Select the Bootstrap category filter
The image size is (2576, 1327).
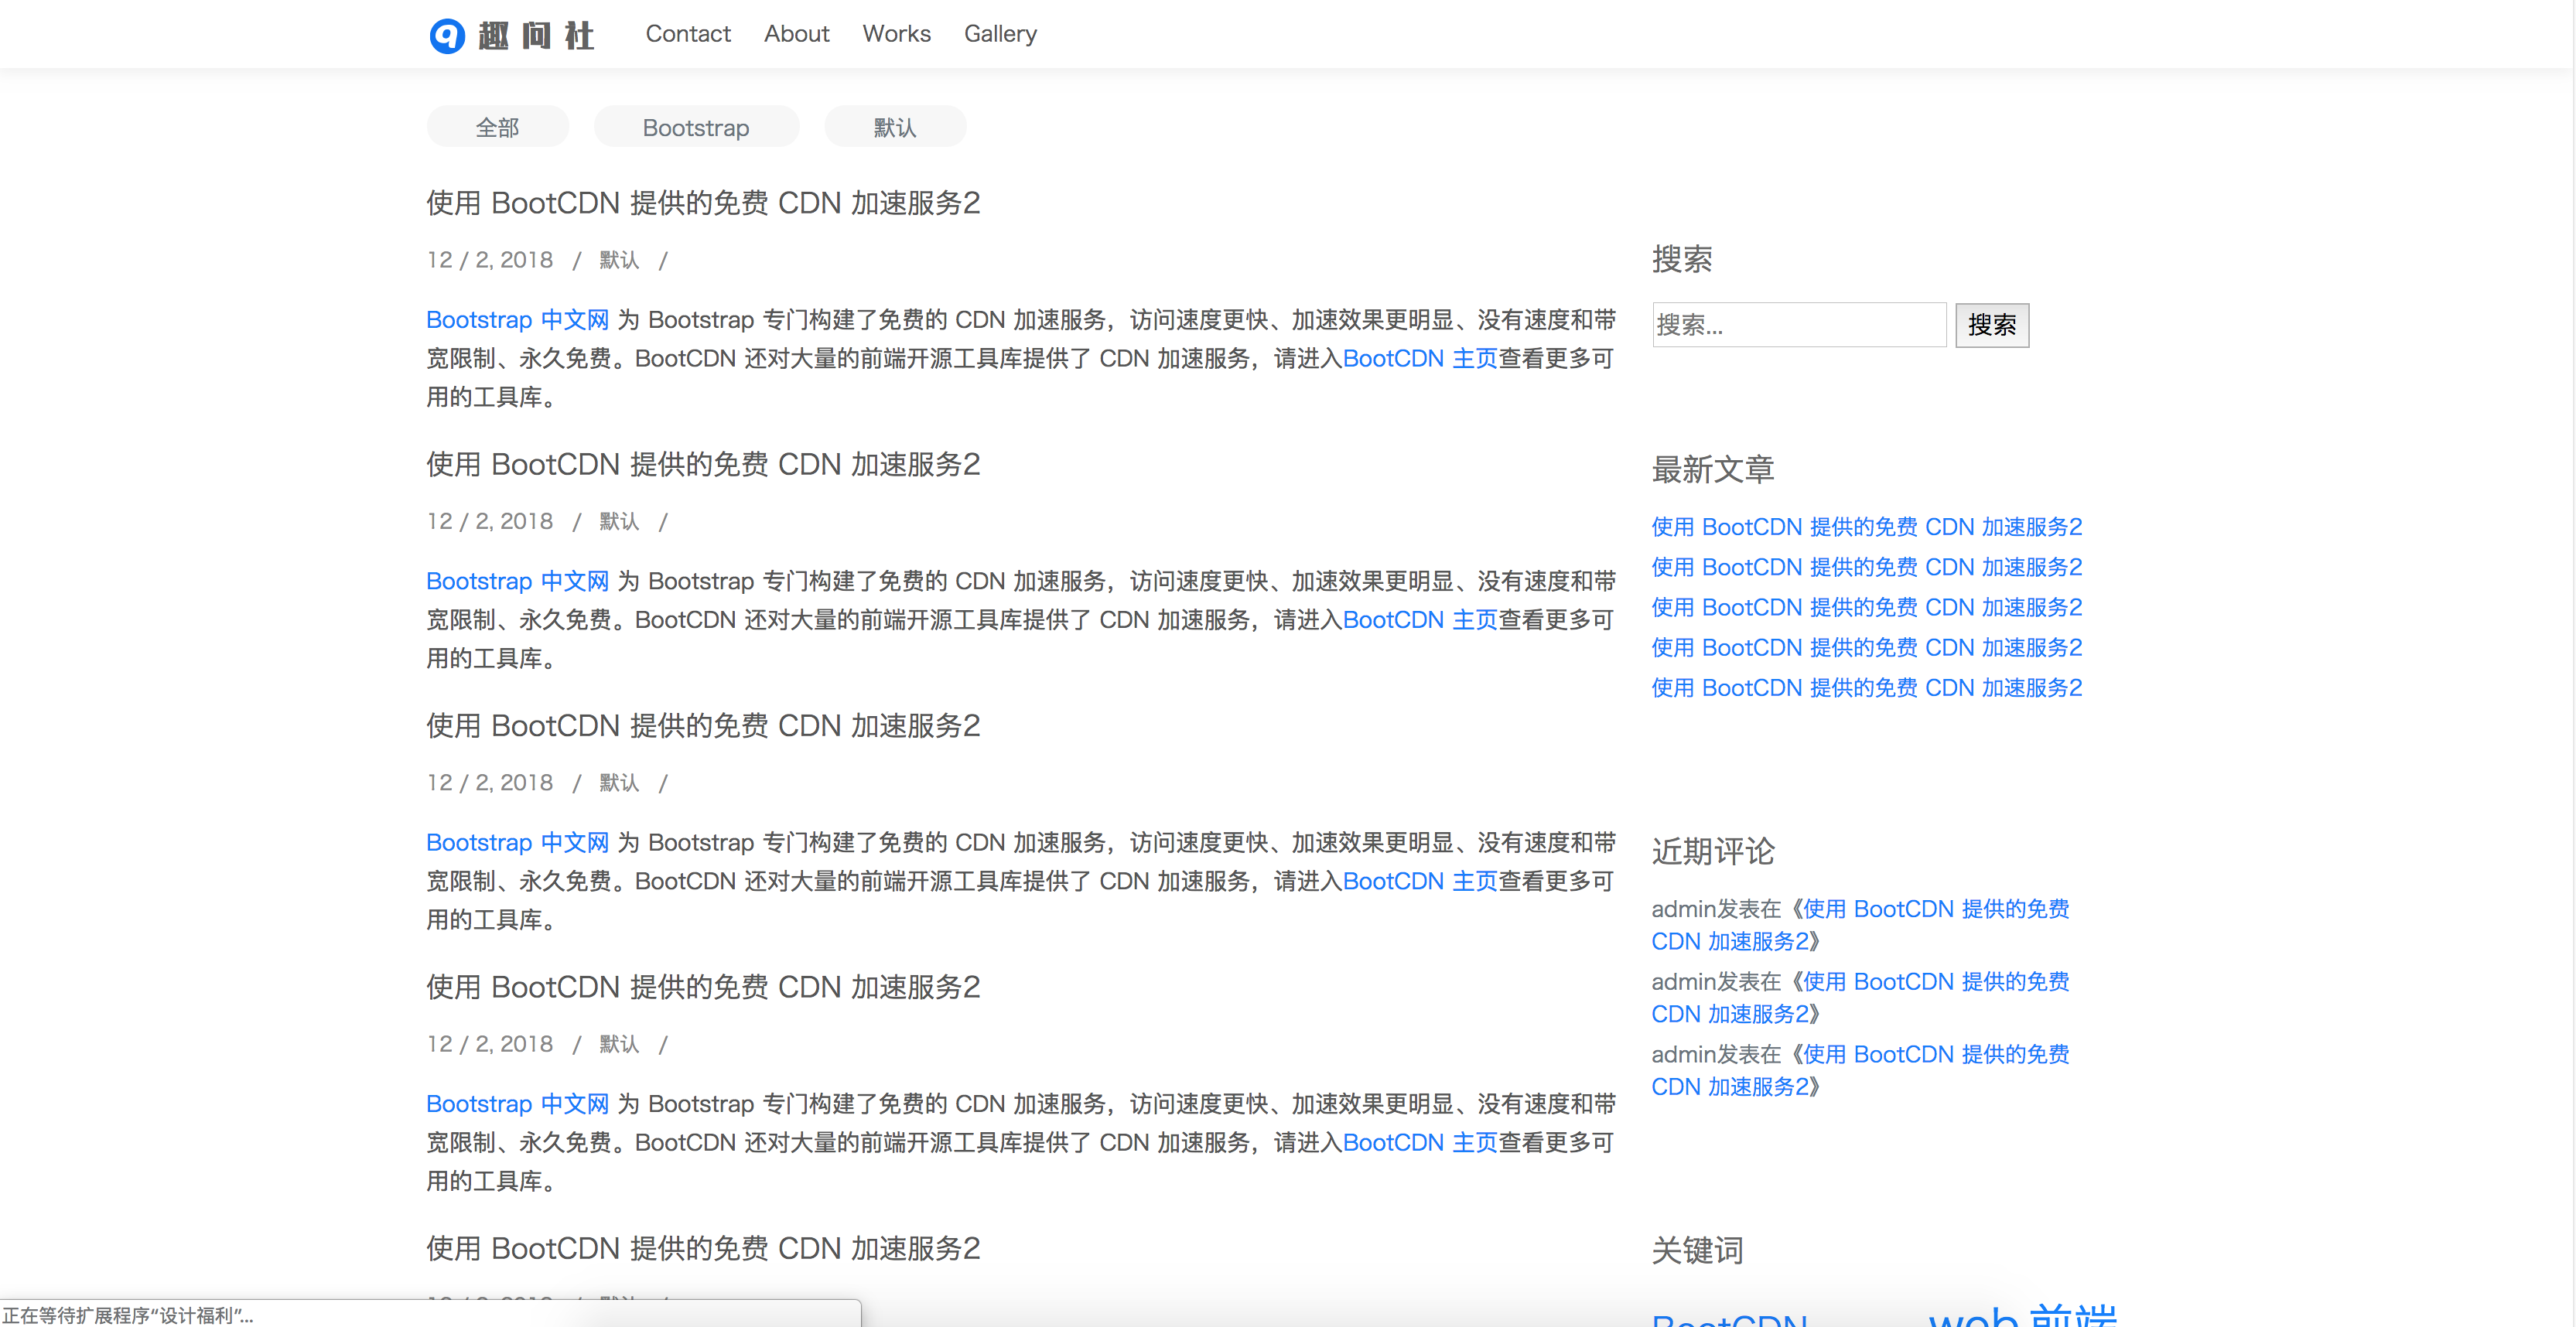click(x=695, y=128)
